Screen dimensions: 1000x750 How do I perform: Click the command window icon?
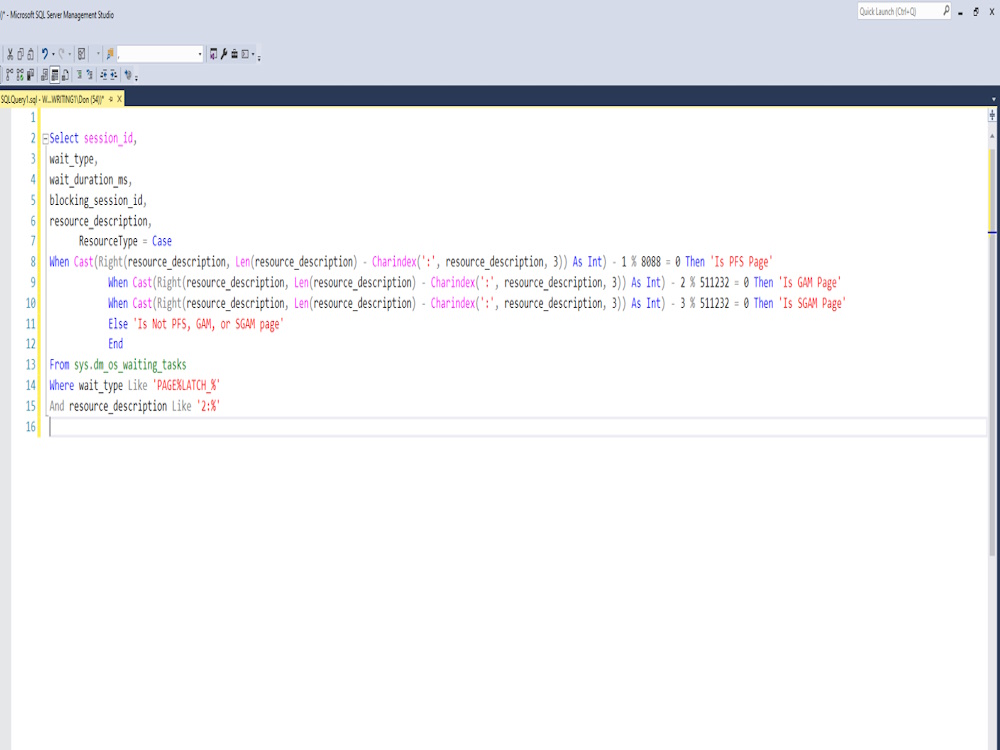pyautogui.click(x=245, y=54)
